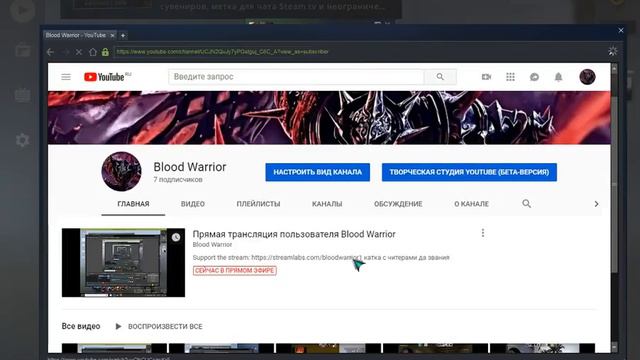
Task: Click the gear settings icon in the left sidebar
Action: 22,140
